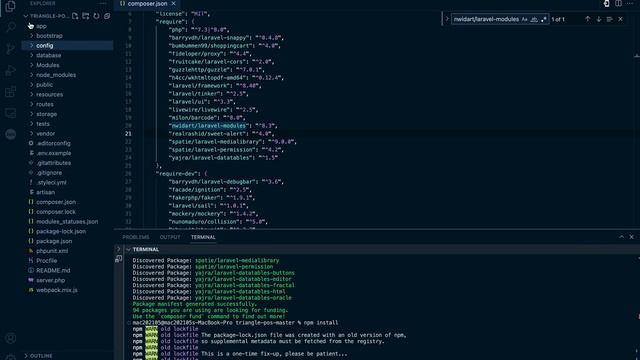The height and width of the screenshot is (360, 640).
Task: Expand the routes folder
Action: [44, 104]
